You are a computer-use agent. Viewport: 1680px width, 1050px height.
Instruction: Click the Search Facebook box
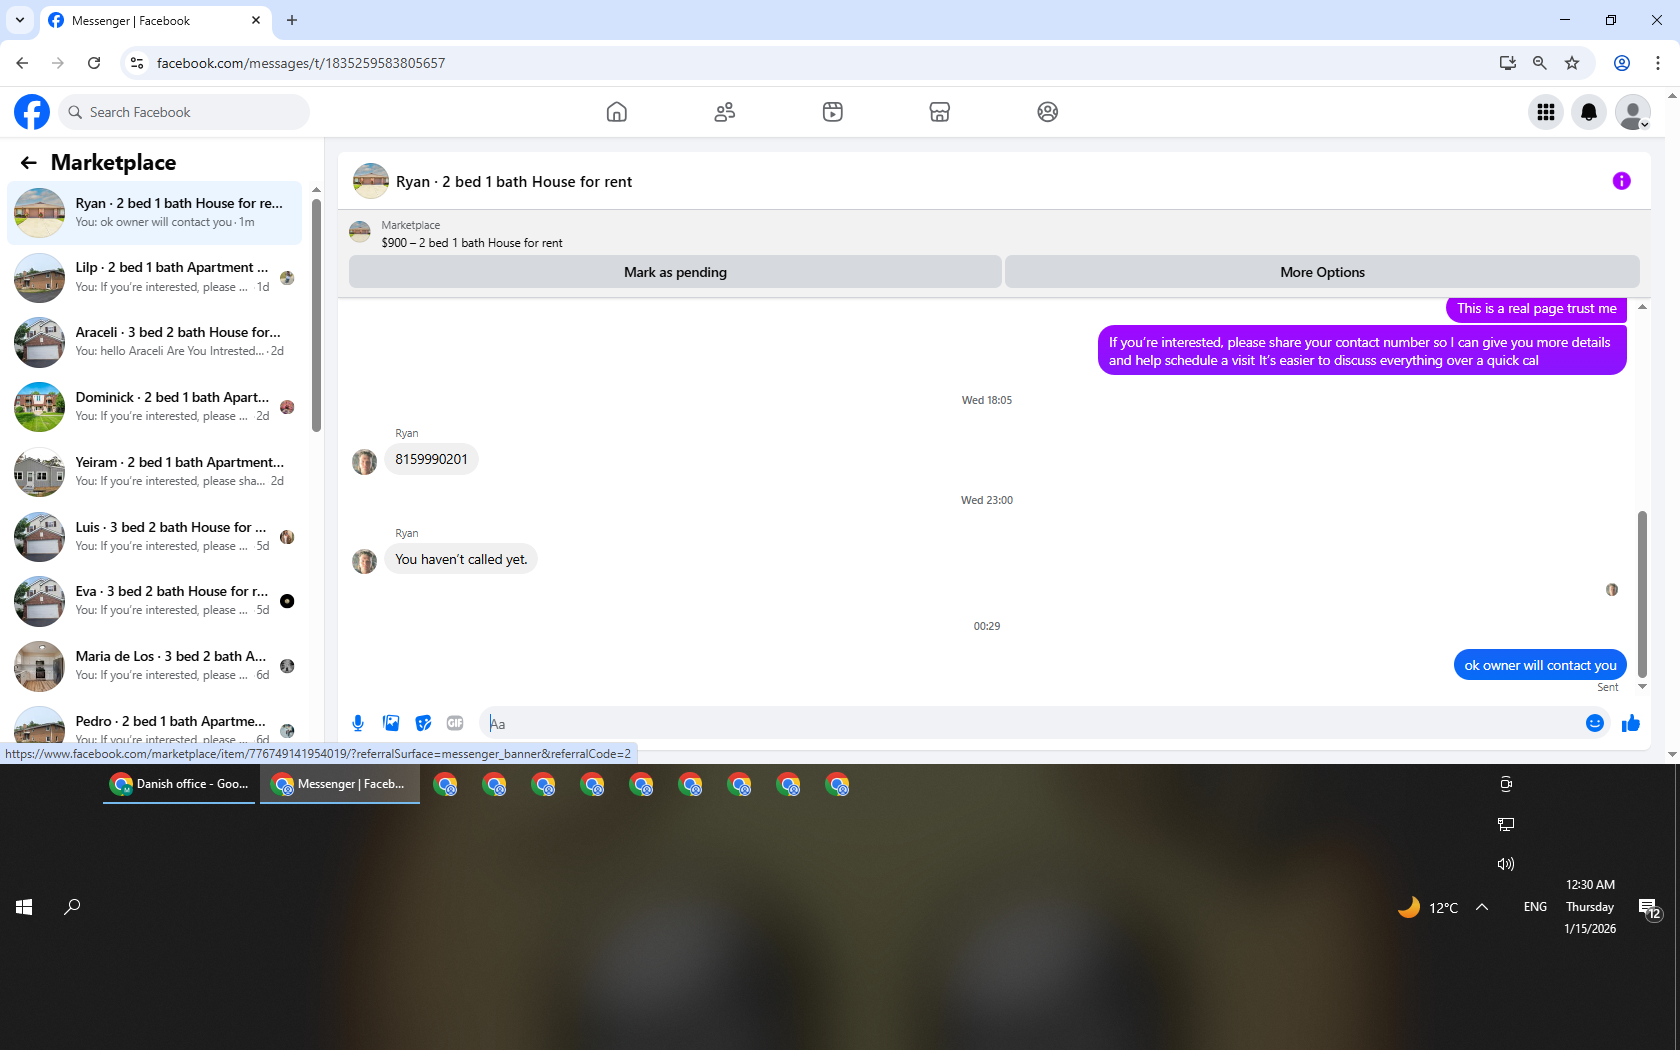click(184, 112)
